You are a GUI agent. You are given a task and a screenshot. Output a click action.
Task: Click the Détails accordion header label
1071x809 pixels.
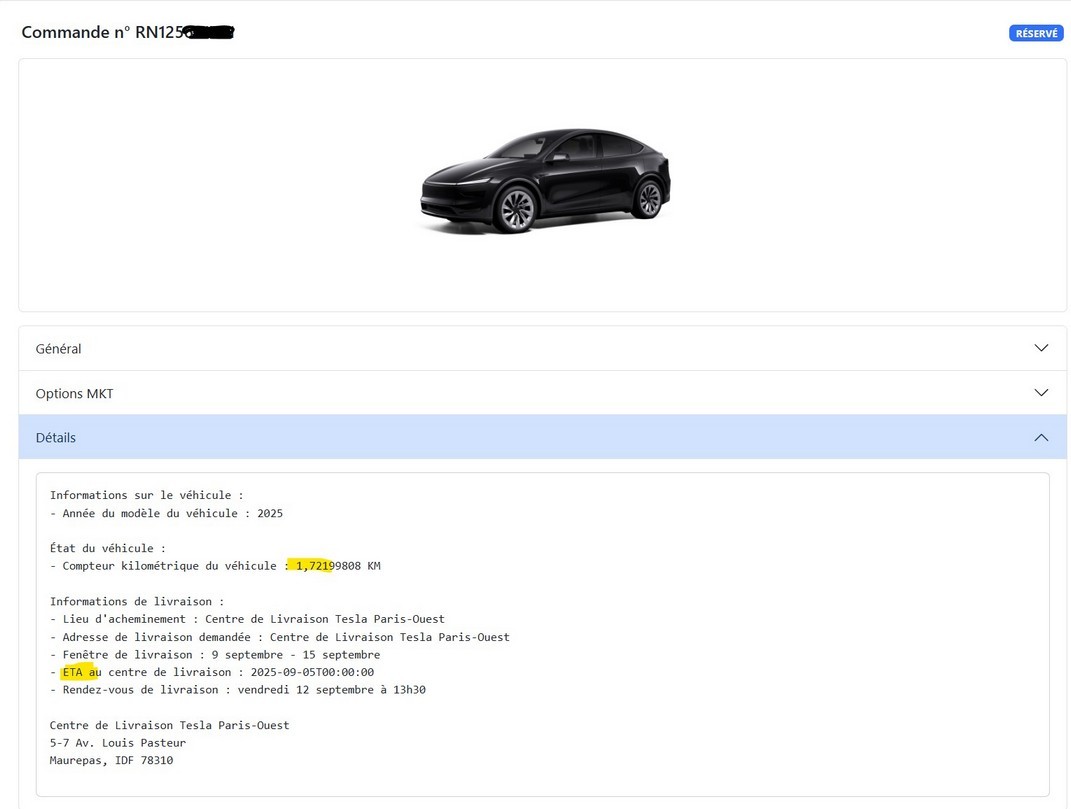55,438
